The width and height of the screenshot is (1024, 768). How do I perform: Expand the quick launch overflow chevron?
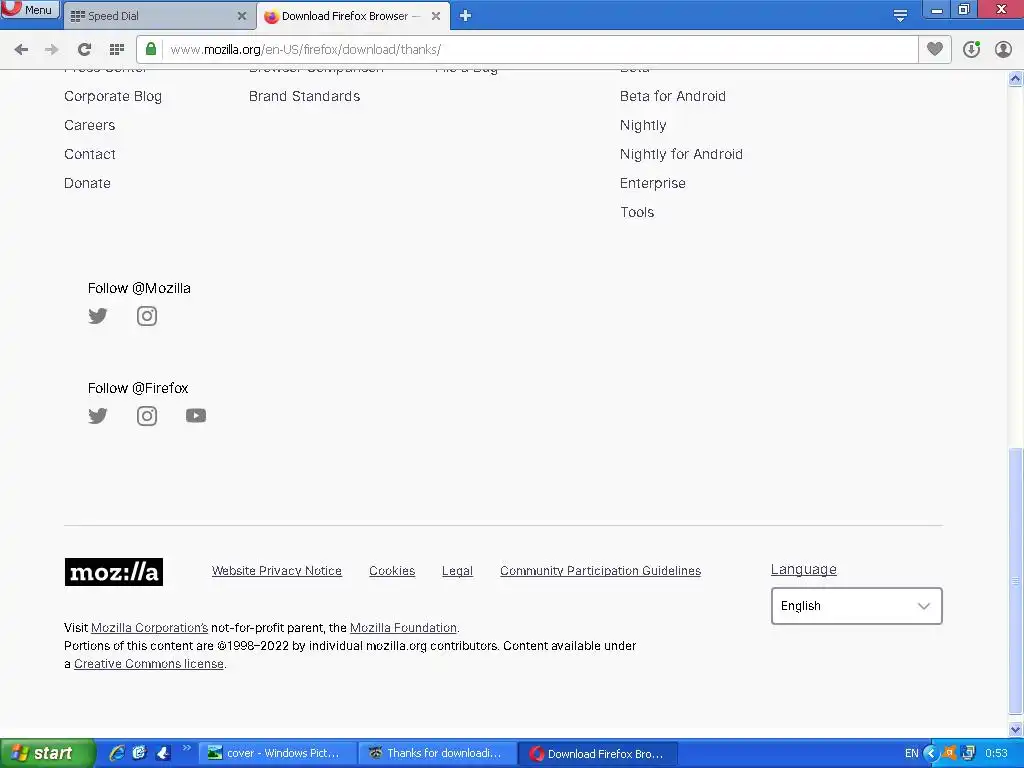point(187,748)
